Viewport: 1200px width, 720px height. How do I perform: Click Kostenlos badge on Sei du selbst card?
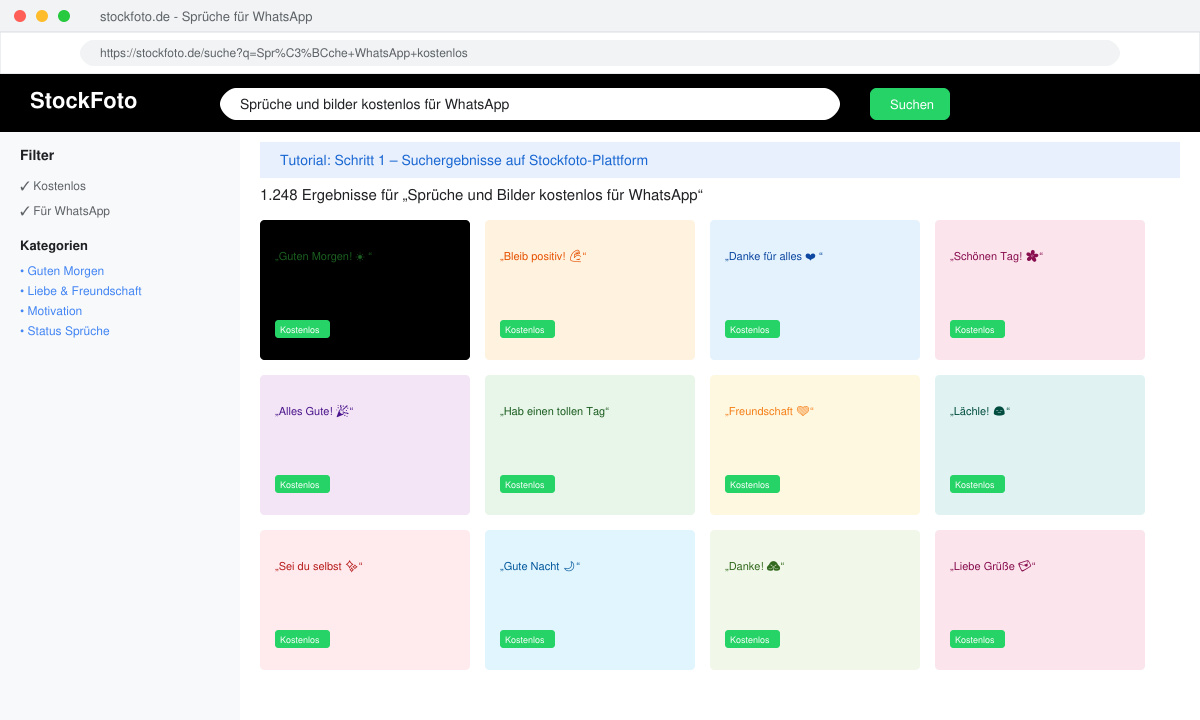point(302,639)
